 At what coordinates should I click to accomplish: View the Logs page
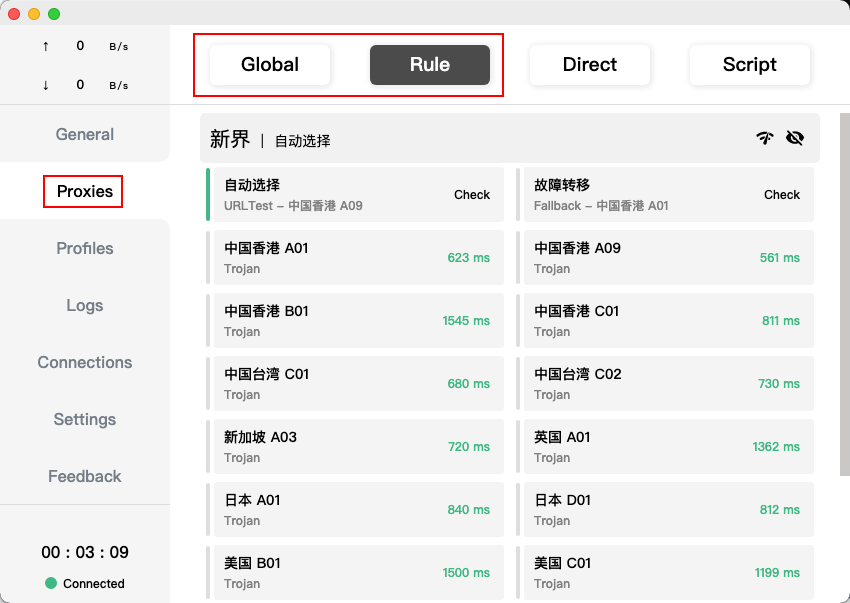85,306
